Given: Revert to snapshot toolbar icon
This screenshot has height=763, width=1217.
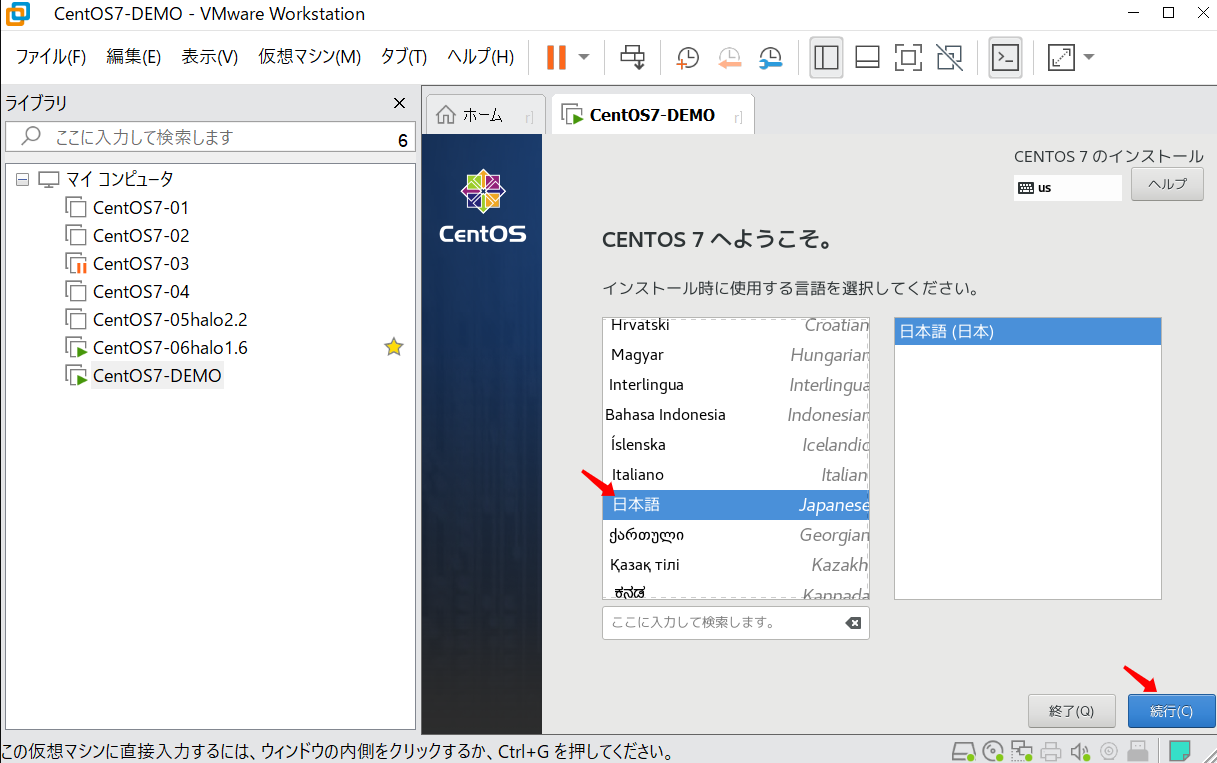Looking at the screenshot, I should tap(730, 58).
